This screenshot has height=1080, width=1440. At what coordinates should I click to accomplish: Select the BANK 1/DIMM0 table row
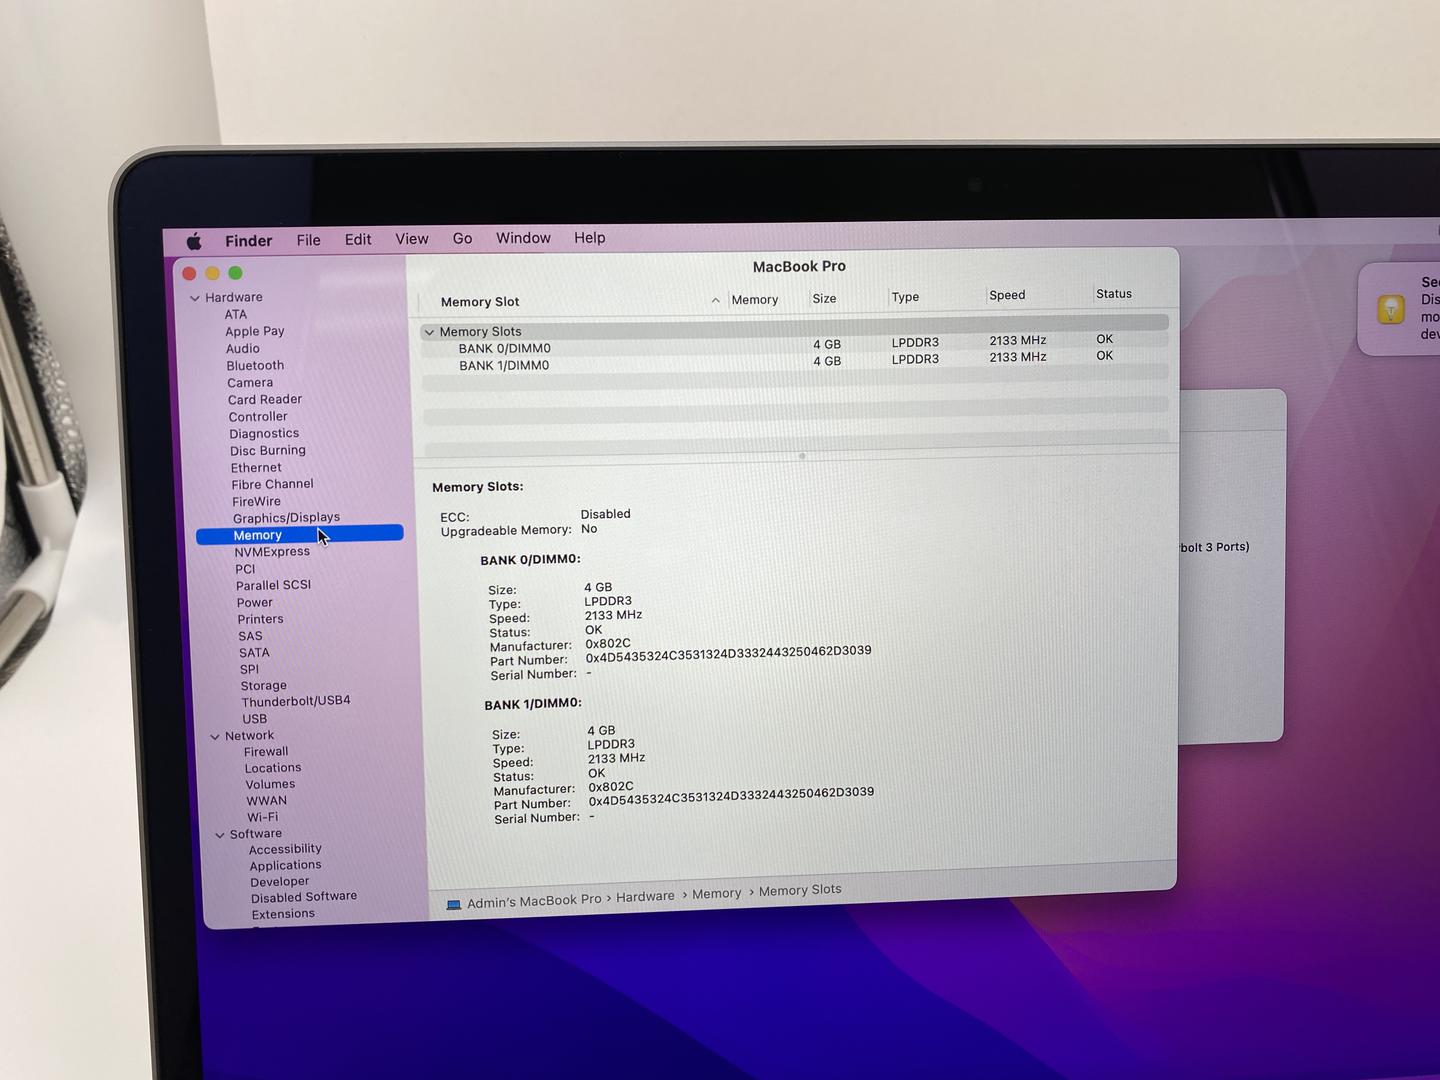click(x=795, y=362)
